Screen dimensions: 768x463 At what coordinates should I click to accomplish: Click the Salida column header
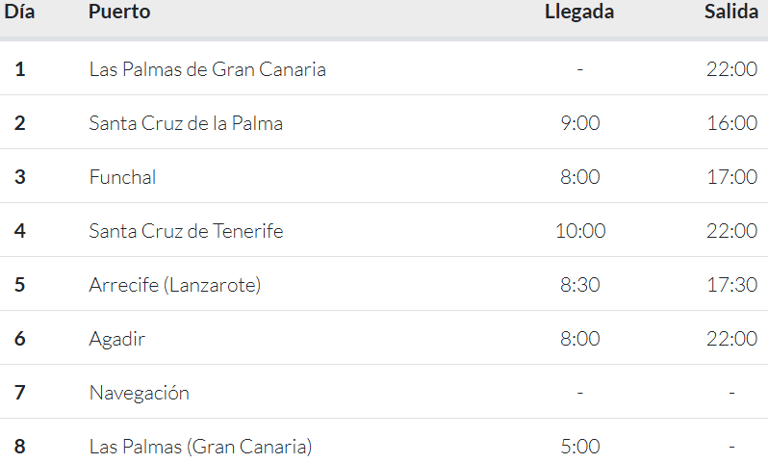731,12
